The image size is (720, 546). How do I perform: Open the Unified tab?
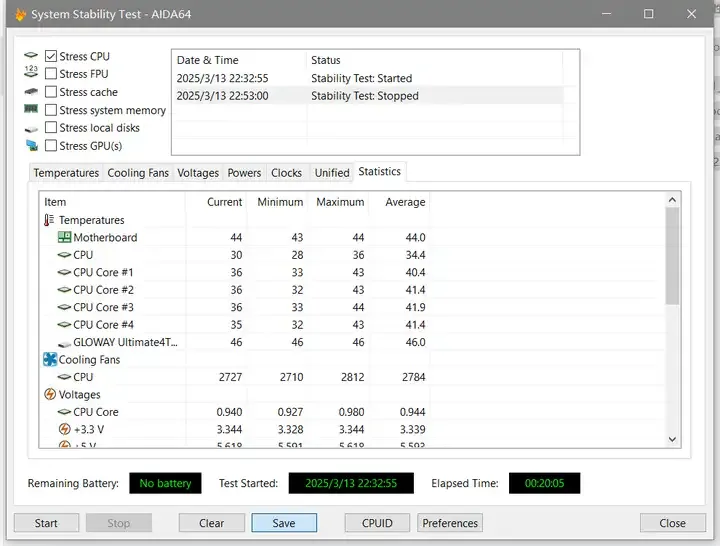[x=332, y=173]
